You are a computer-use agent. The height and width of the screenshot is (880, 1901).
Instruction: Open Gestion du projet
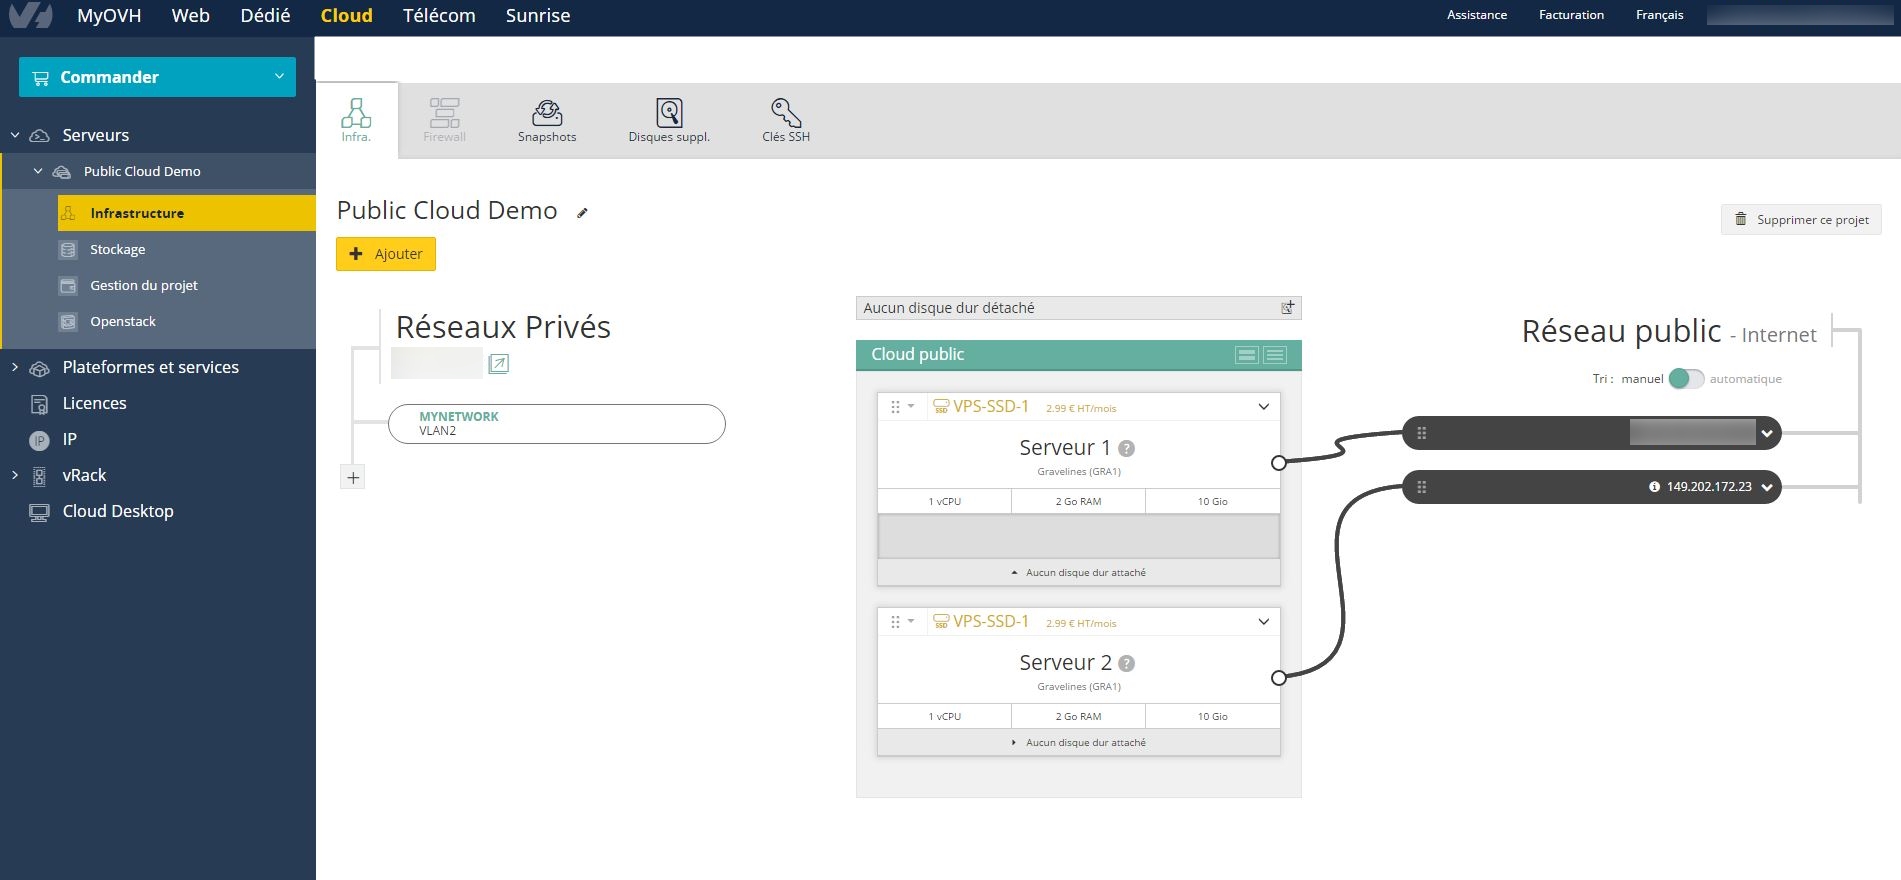pos(144,285)
